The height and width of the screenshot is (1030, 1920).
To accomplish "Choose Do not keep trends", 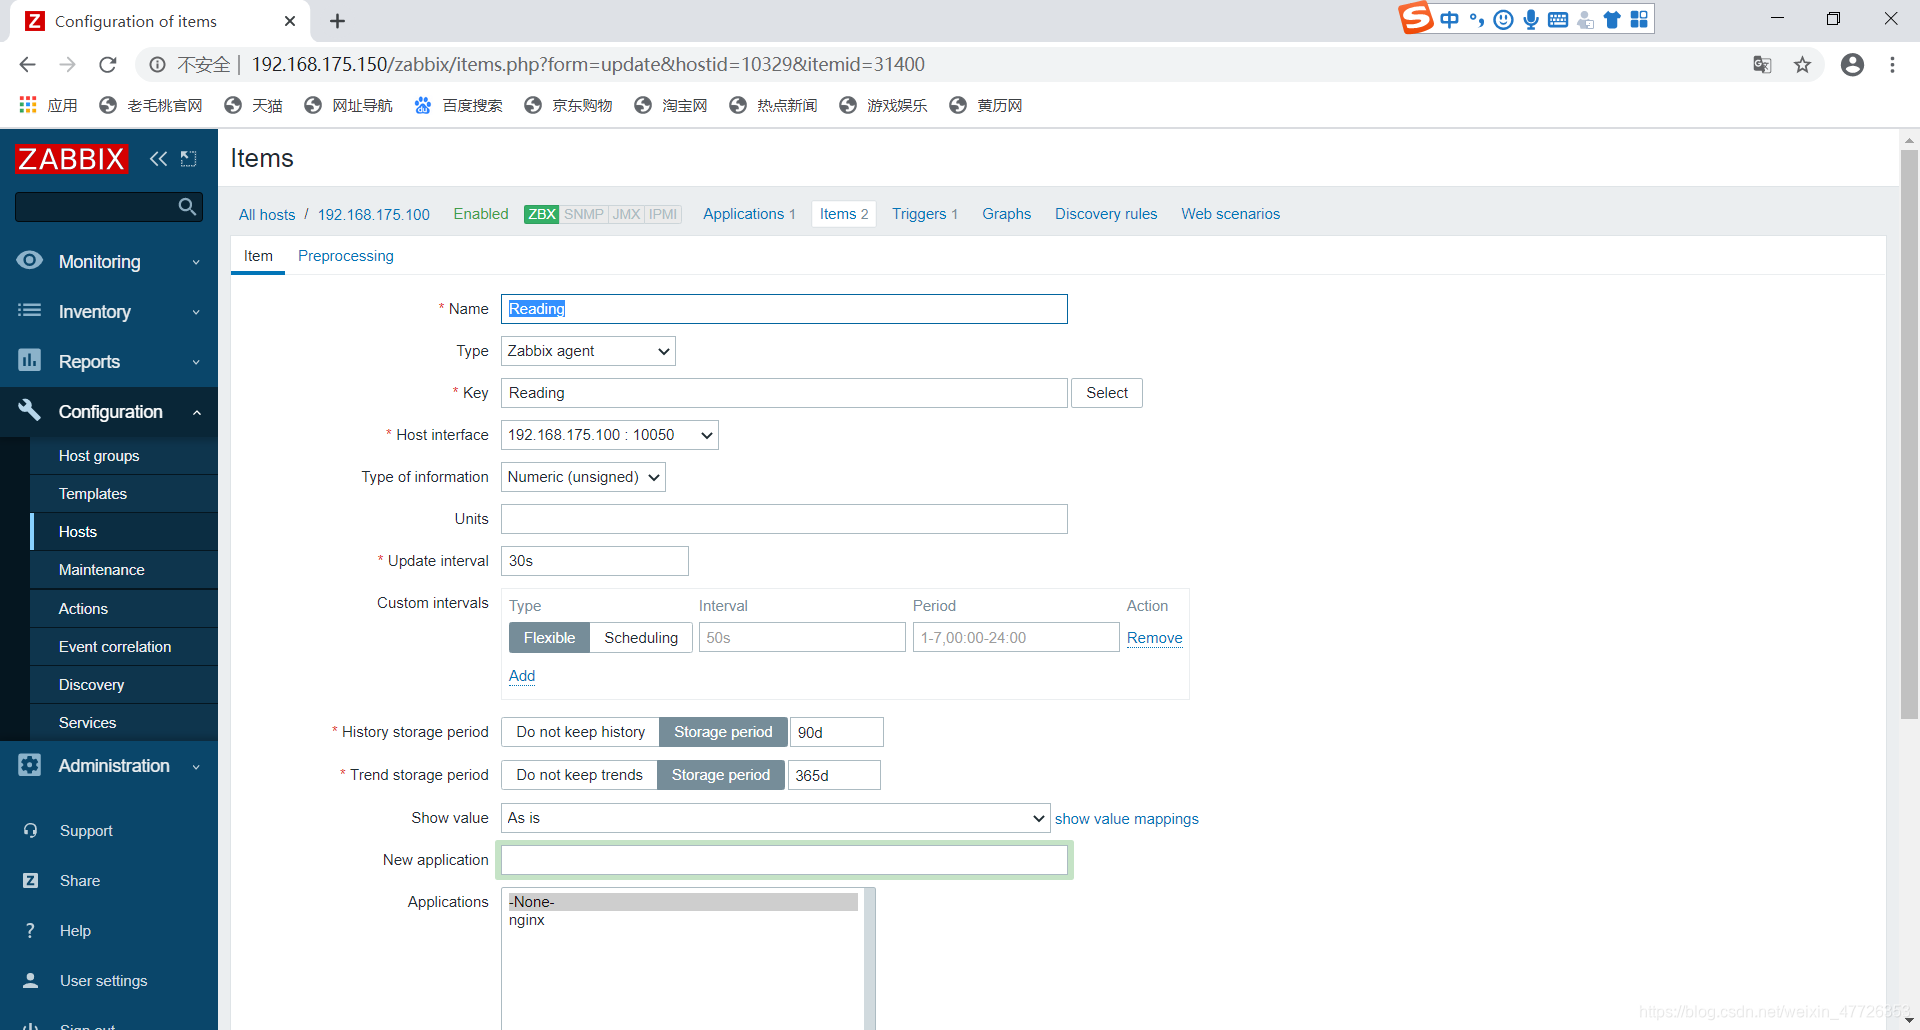I will pyautogui.click(x=579, y=775).
